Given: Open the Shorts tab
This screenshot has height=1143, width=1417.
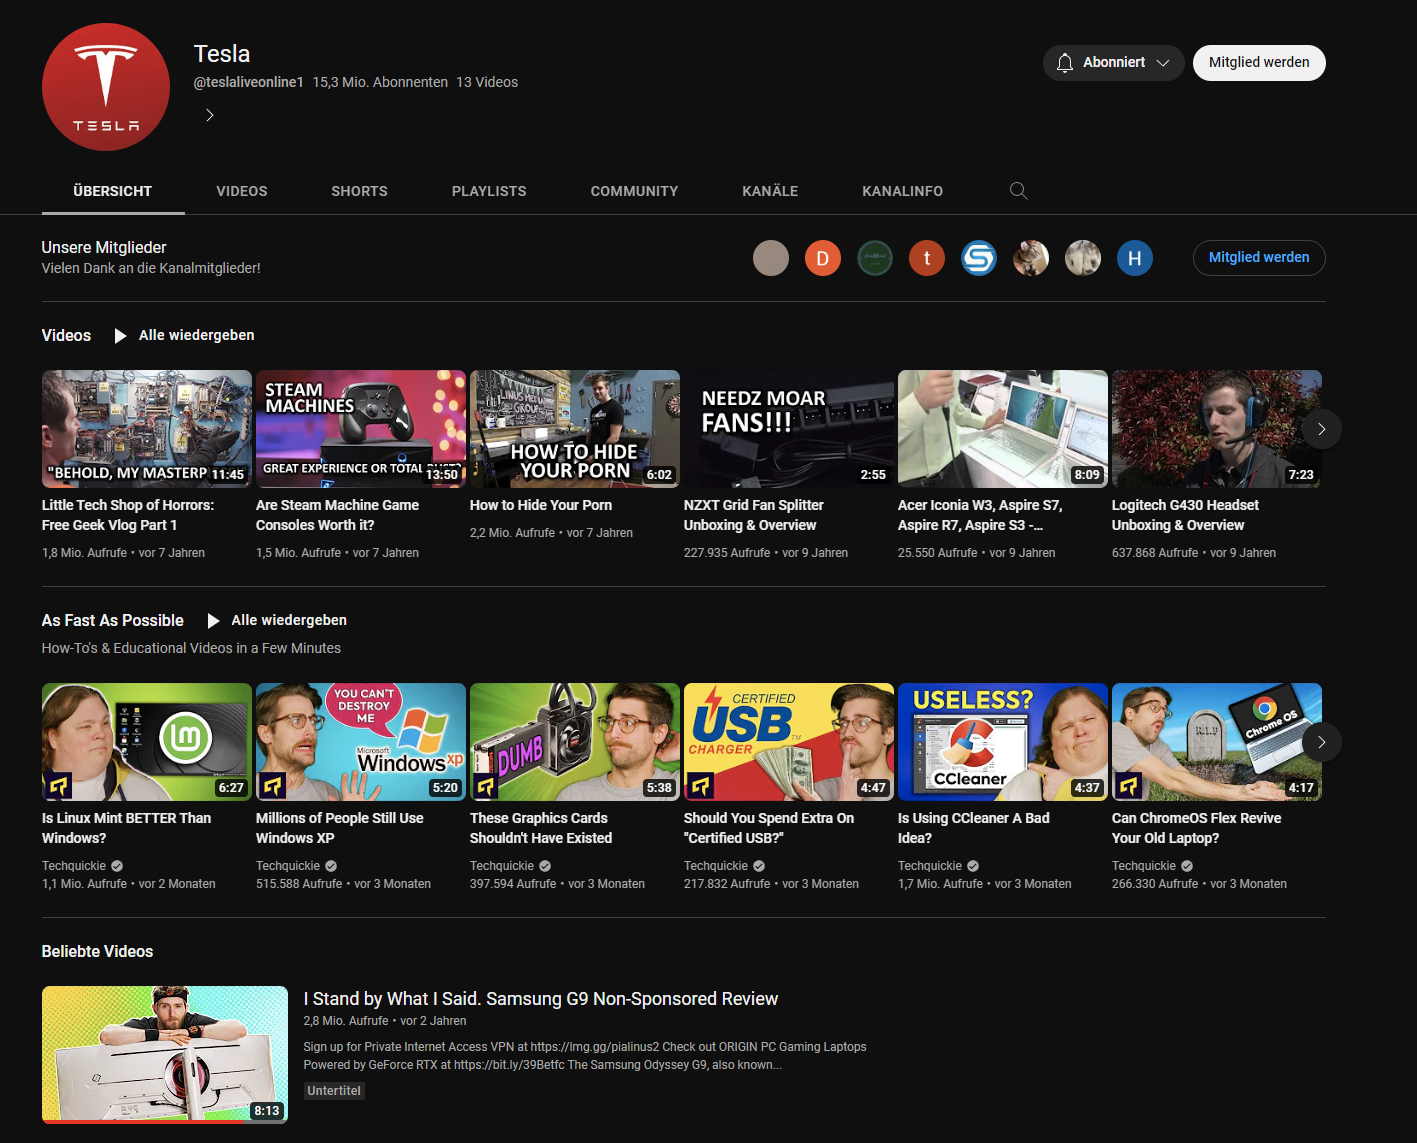Looking at the screenshot, I should 360,191.
